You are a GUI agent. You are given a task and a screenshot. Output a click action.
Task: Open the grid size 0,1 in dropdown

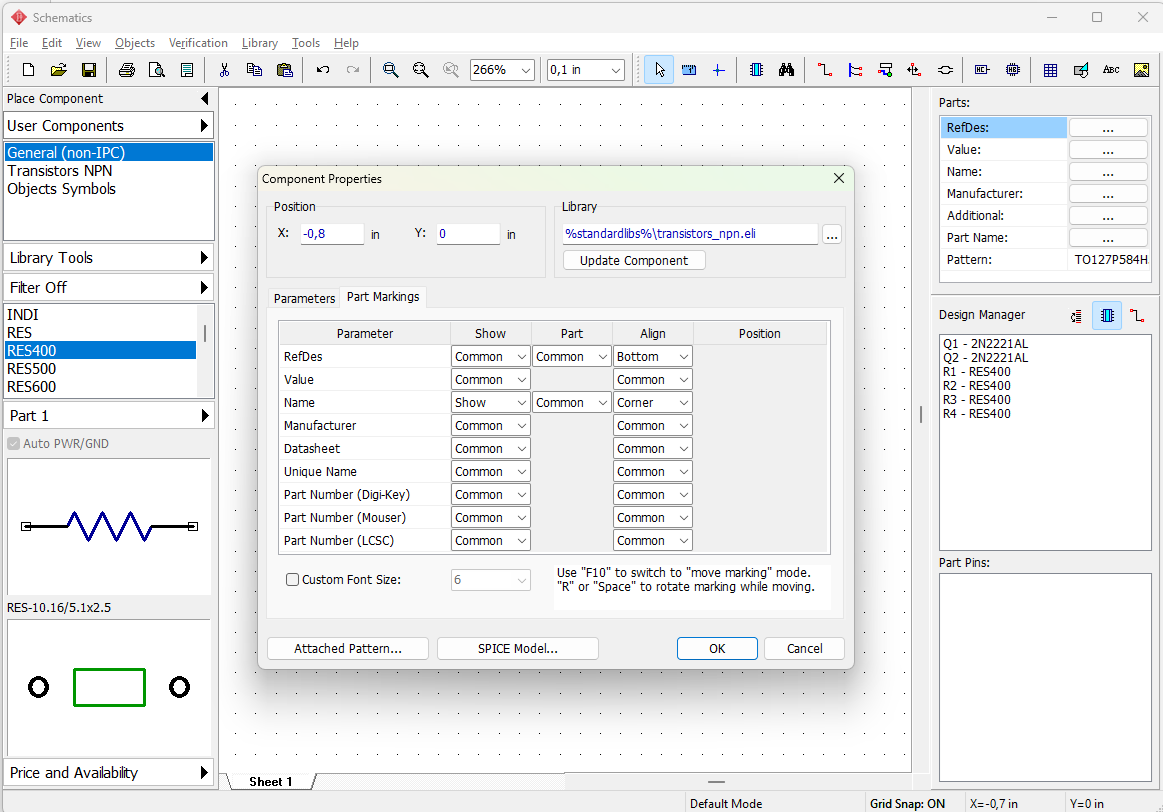pos(616,70)
